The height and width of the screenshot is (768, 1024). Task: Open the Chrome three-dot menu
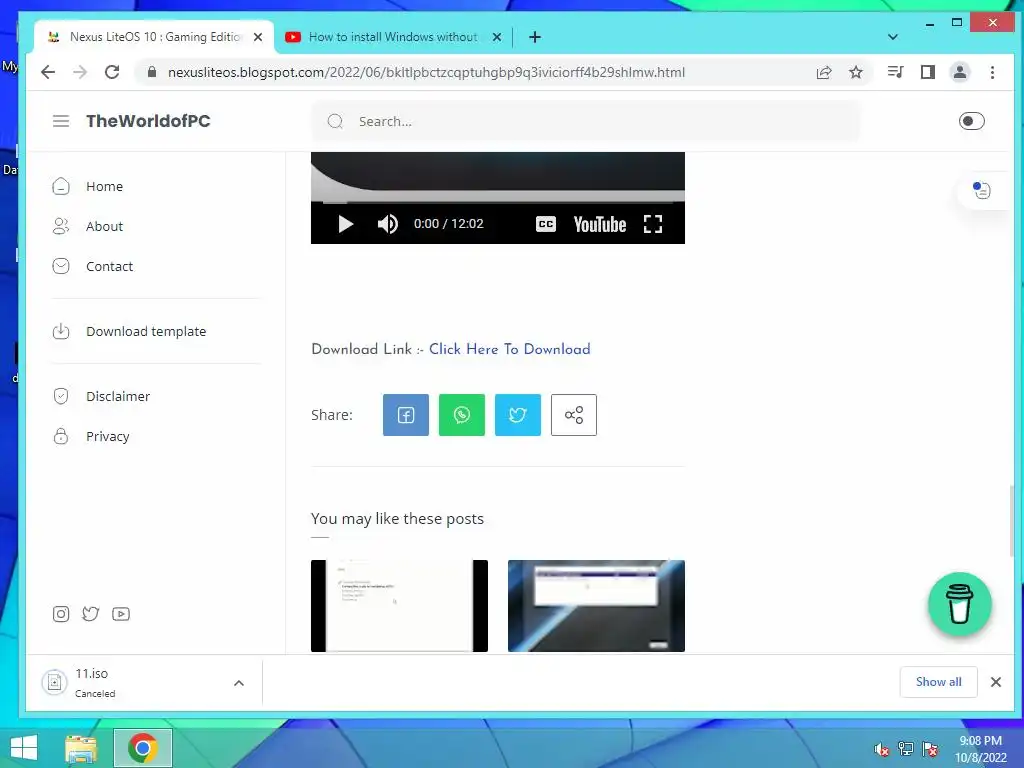(992, 72)
